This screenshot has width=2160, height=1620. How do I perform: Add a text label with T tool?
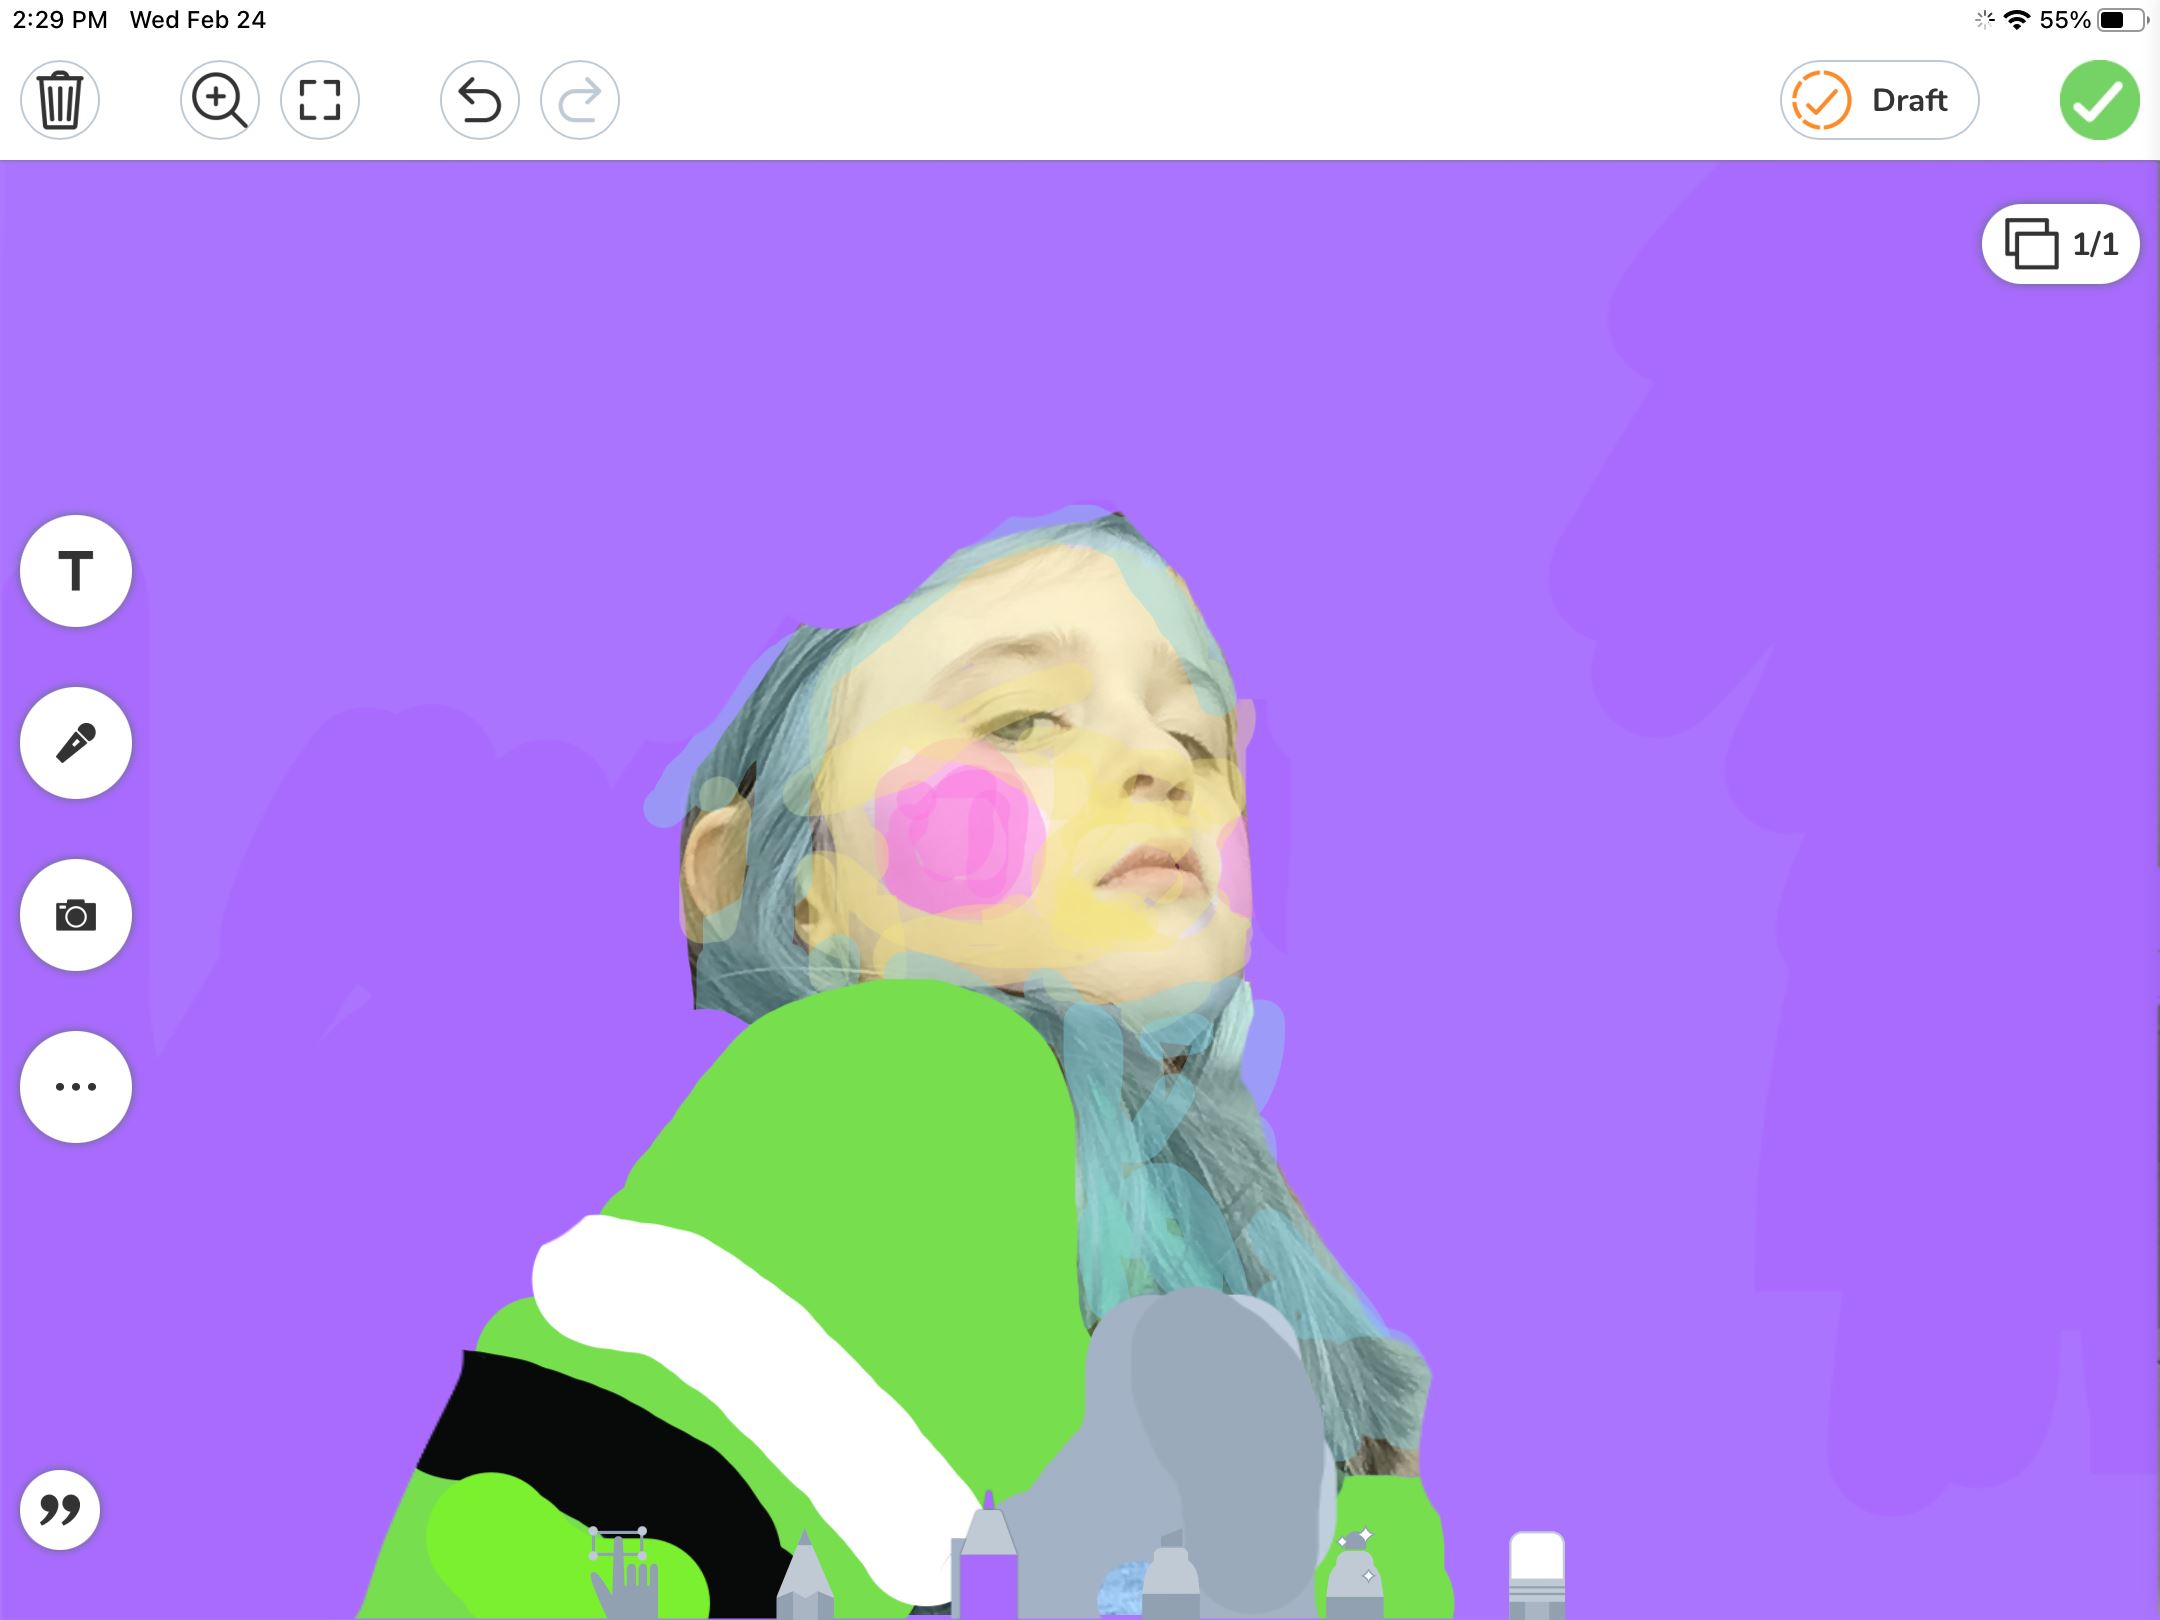(x=76, y=572)
